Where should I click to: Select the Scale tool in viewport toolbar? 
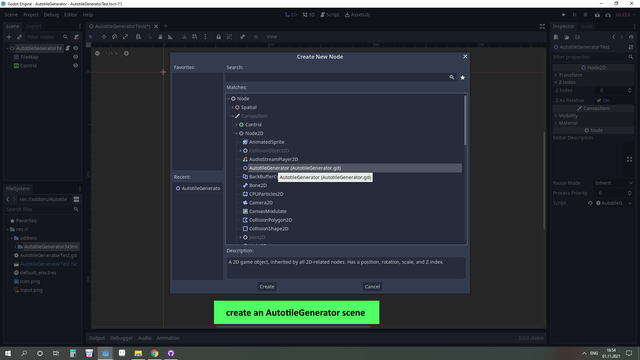pos(125,37)
